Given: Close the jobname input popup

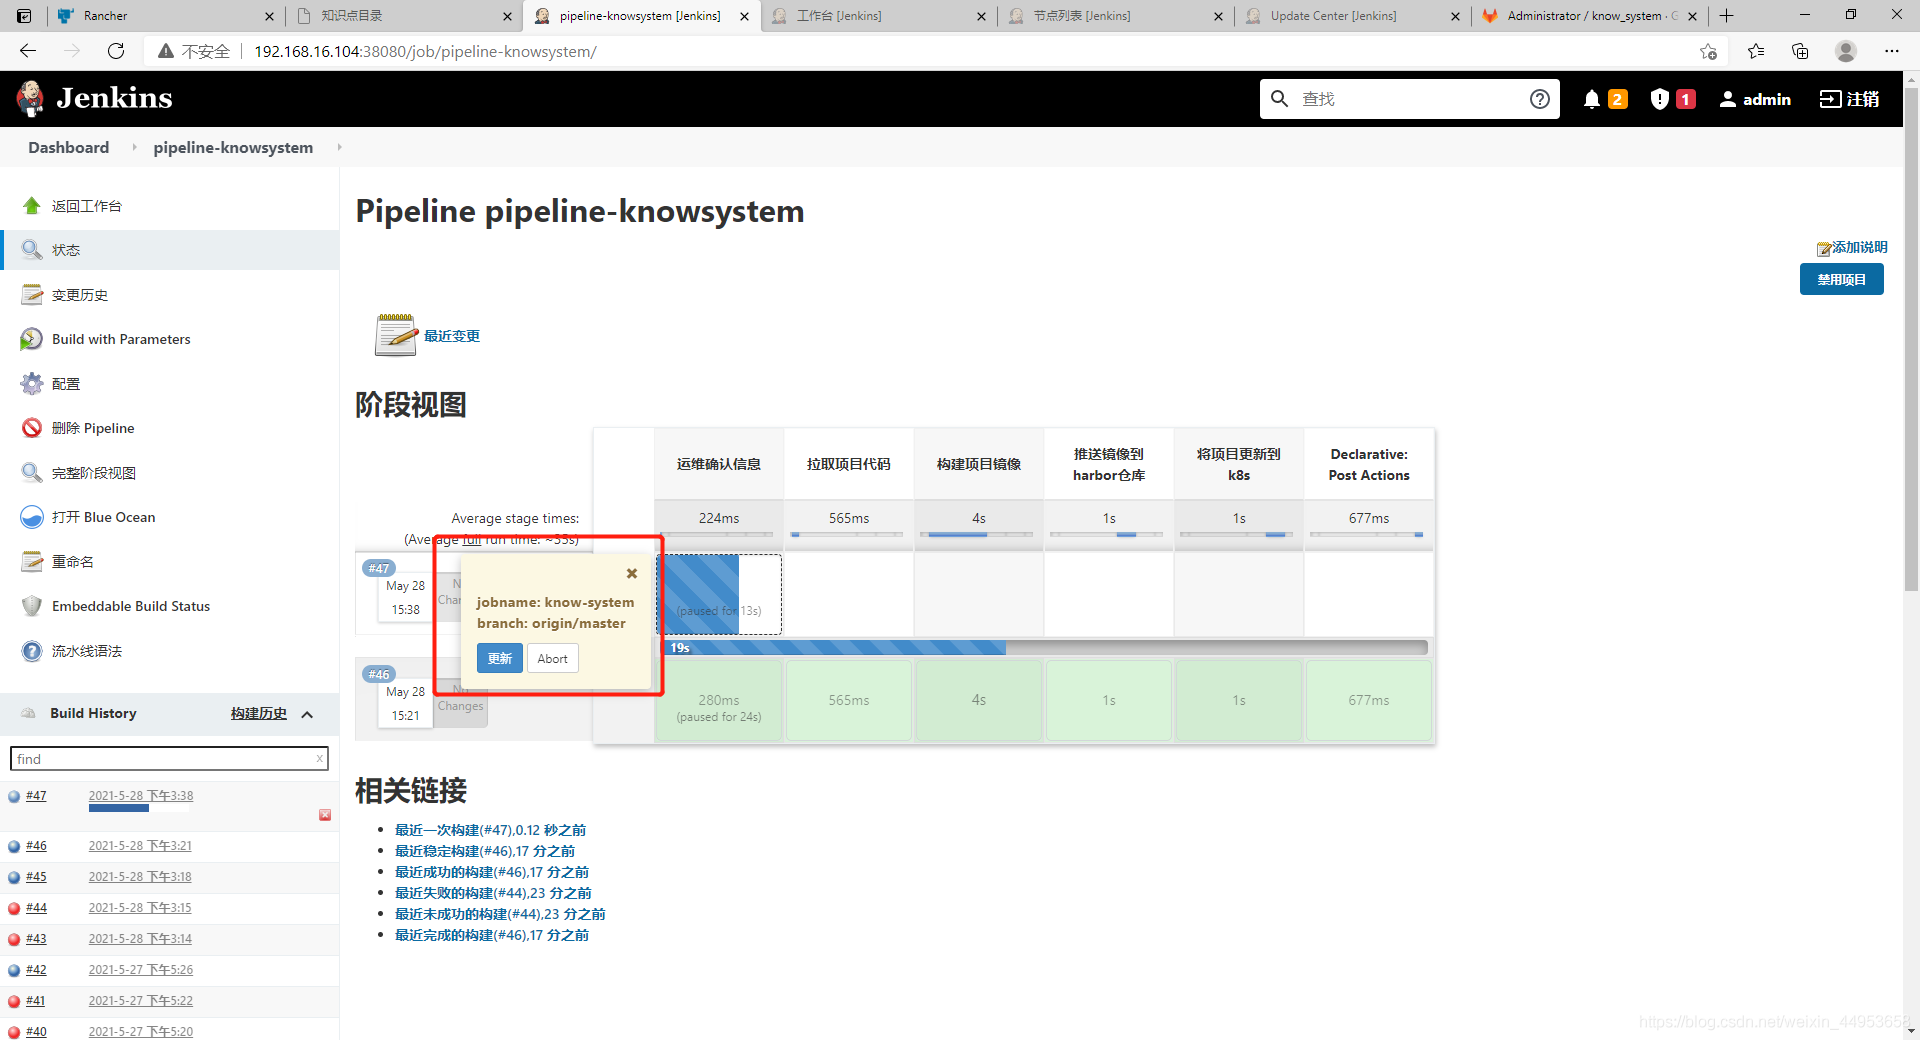Looking at the screenshot, I should click(x=632, y=573).
